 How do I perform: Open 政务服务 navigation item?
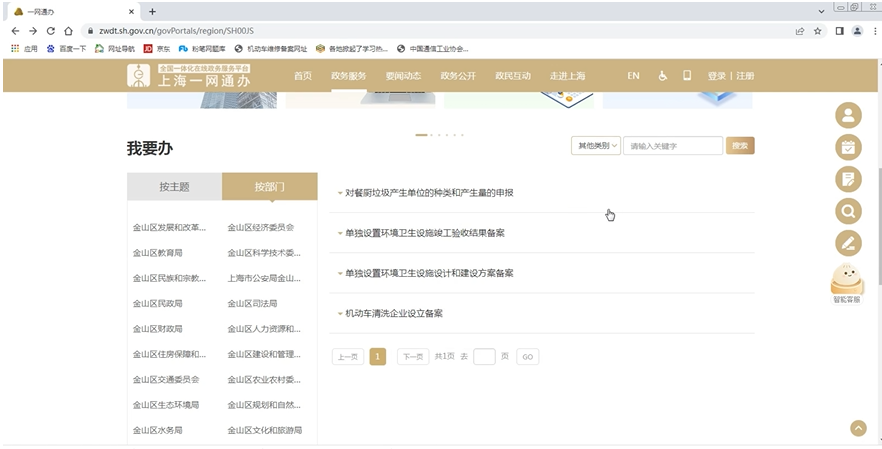click(x=349, y=75)
